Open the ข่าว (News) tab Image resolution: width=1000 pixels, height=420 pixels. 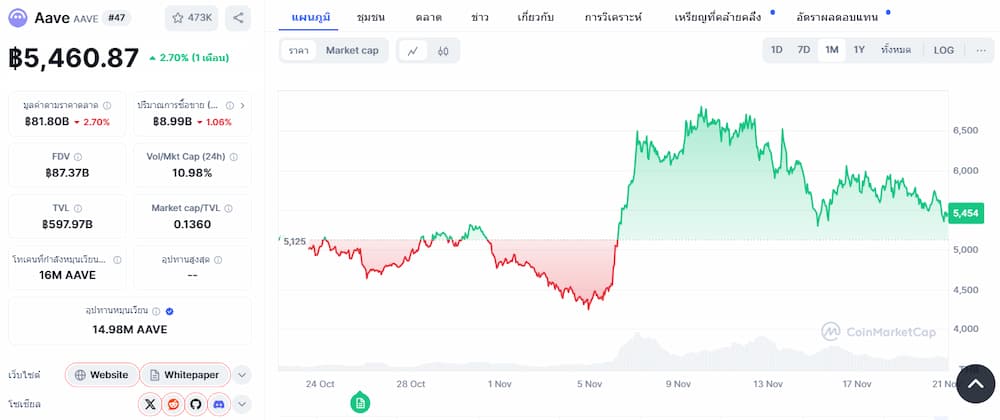tap(480, 17)
